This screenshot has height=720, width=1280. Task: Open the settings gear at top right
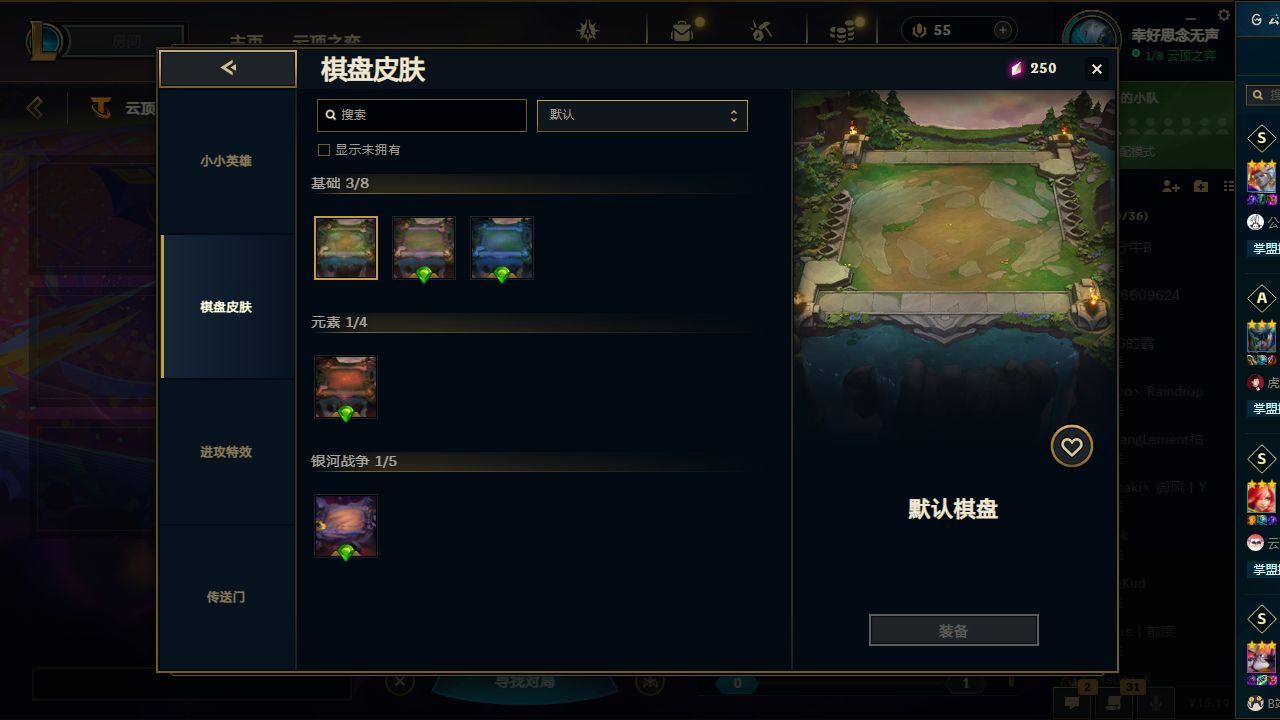tap(1223, 15)
